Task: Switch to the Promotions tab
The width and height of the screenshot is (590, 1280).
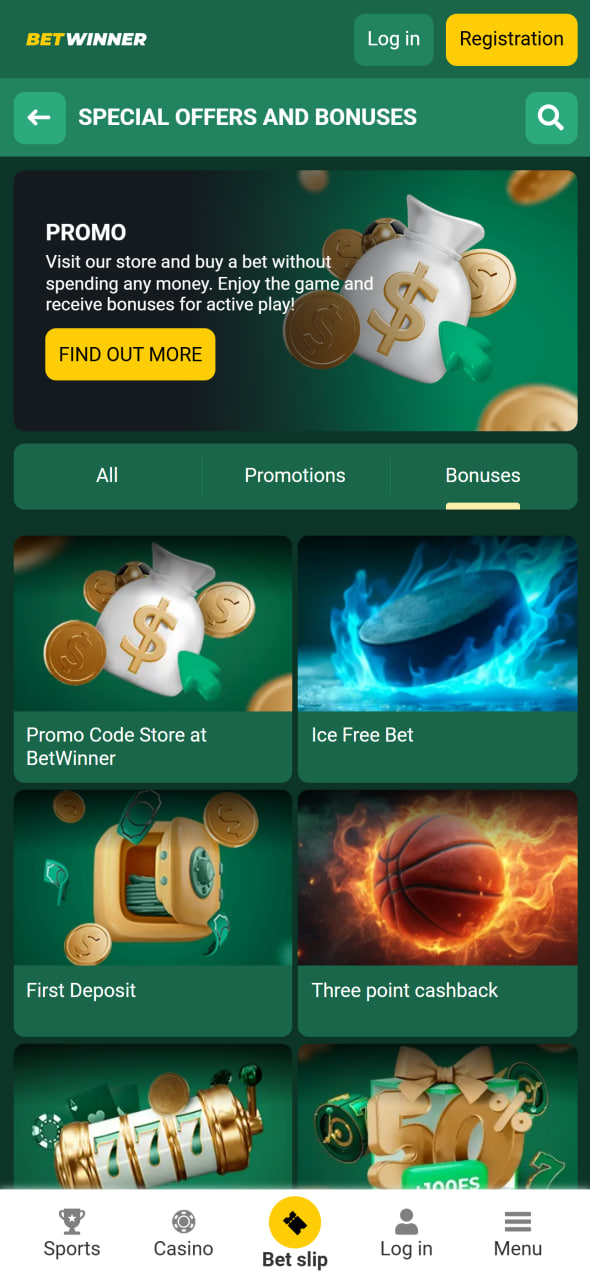Action: 295,476
